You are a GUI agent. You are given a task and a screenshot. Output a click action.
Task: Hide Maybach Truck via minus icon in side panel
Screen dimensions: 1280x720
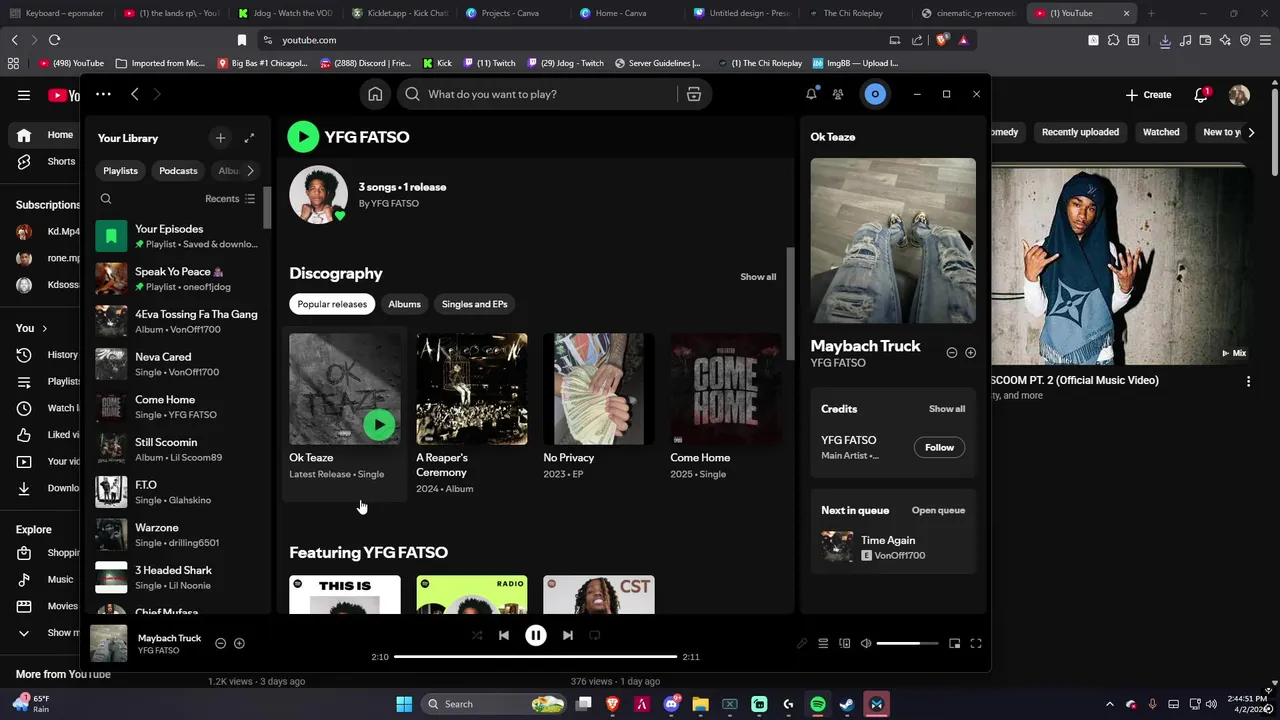(x=952, y=353)
